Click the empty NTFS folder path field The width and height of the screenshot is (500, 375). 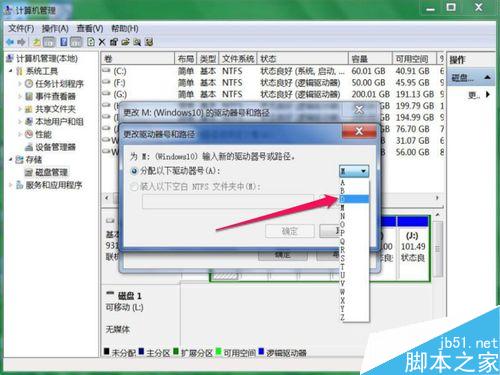click(228, 202)
